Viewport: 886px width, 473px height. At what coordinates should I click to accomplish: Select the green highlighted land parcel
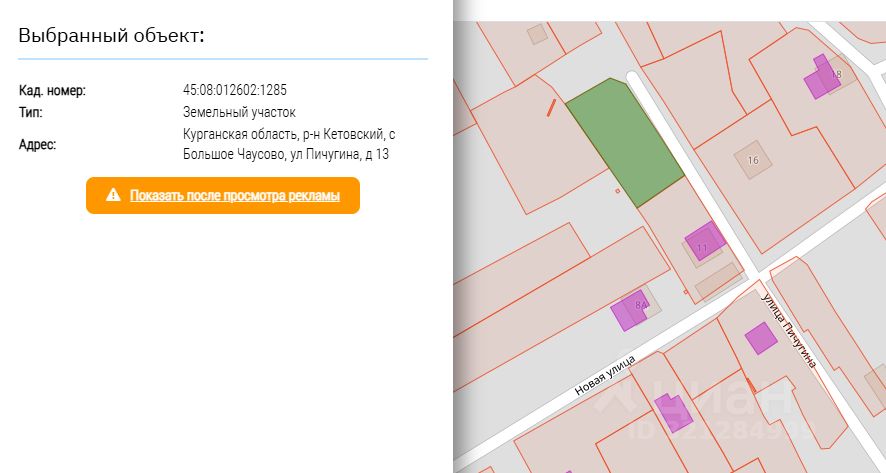click(x=624, y=141)
